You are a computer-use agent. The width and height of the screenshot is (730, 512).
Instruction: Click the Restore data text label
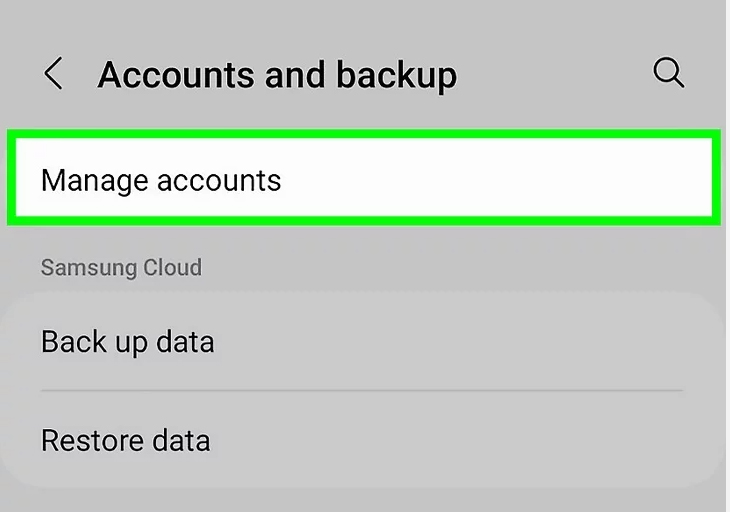point(126,440)
